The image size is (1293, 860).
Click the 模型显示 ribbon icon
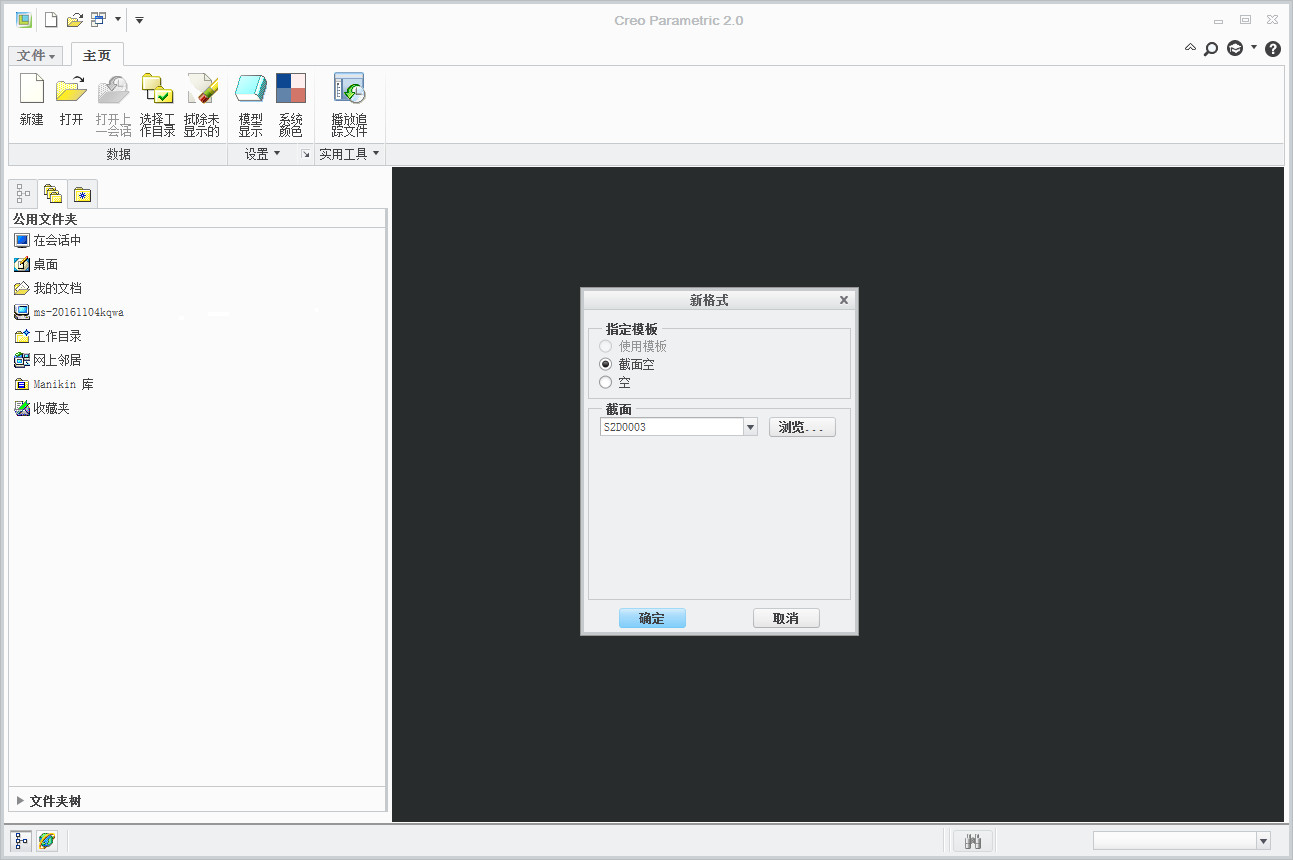pyautogui.click(x=250, y=105)
